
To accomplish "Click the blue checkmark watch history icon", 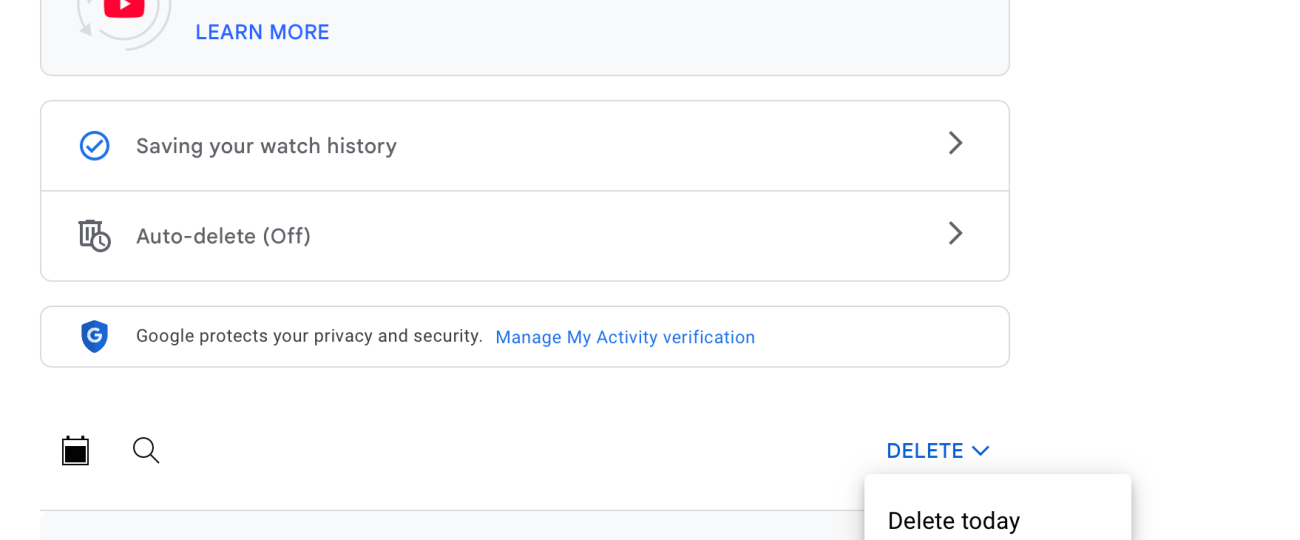I will (x=94, y=146).
